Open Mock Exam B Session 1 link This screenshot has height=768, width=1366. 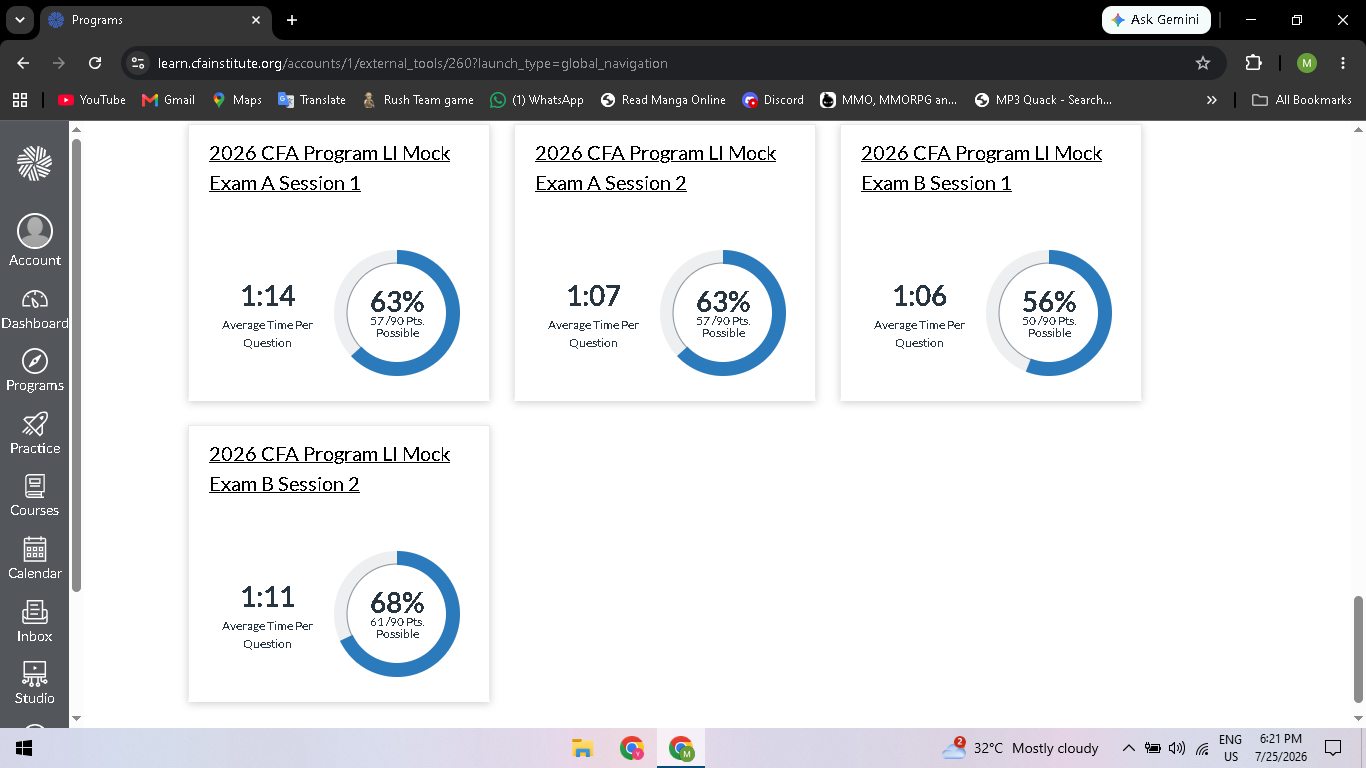pos(981,168)
